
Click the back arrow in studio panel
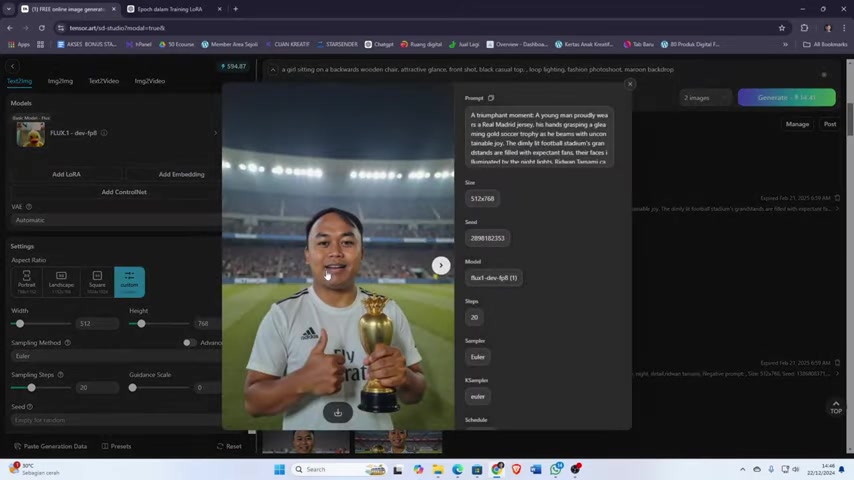click(x=12, y=67)
